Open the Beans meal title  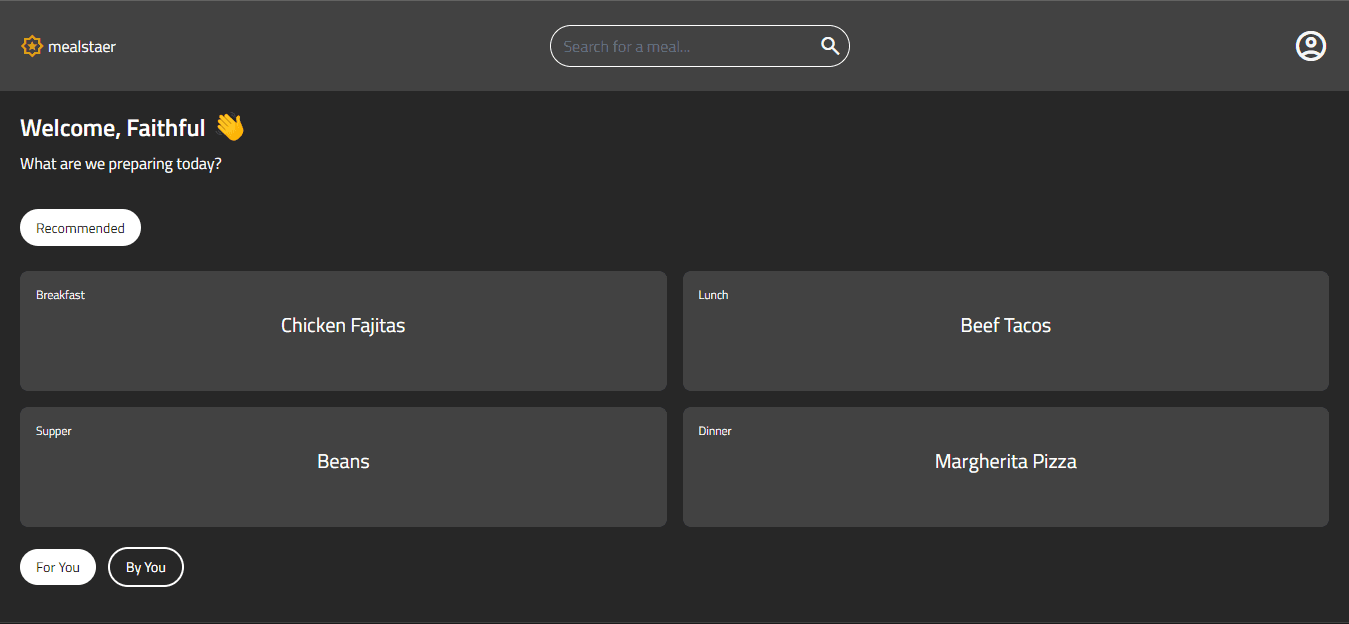(343, 461)
